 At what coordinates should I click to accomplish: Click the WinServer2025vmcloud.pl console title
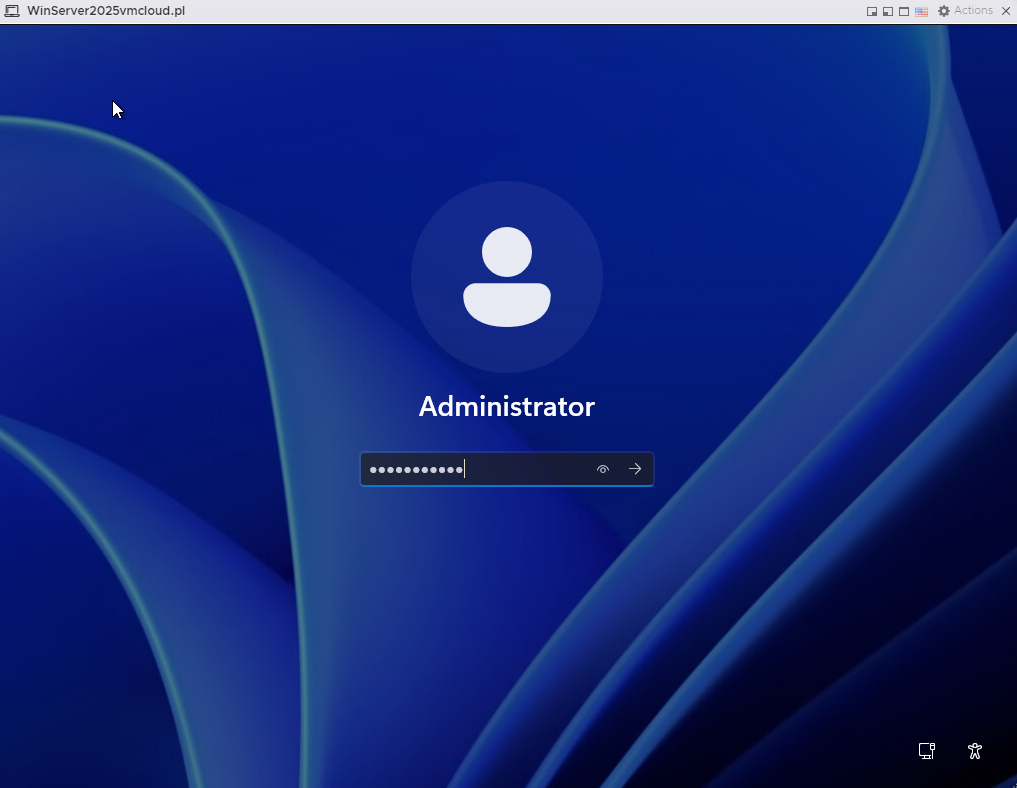105,11
